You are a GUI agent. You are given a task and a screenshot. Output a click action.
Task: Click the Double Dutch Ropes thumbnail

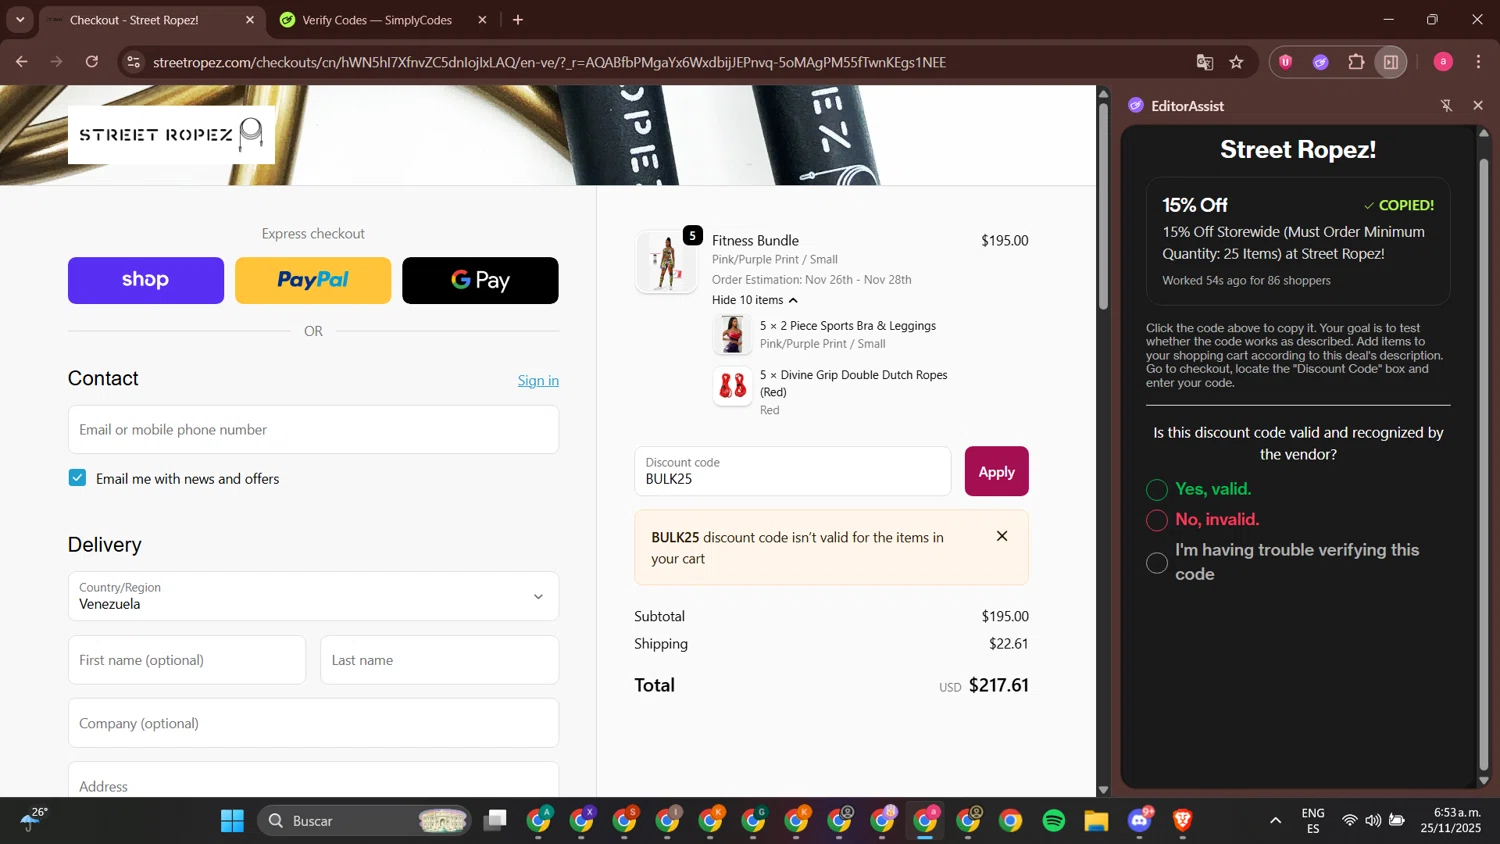[732, 385]
